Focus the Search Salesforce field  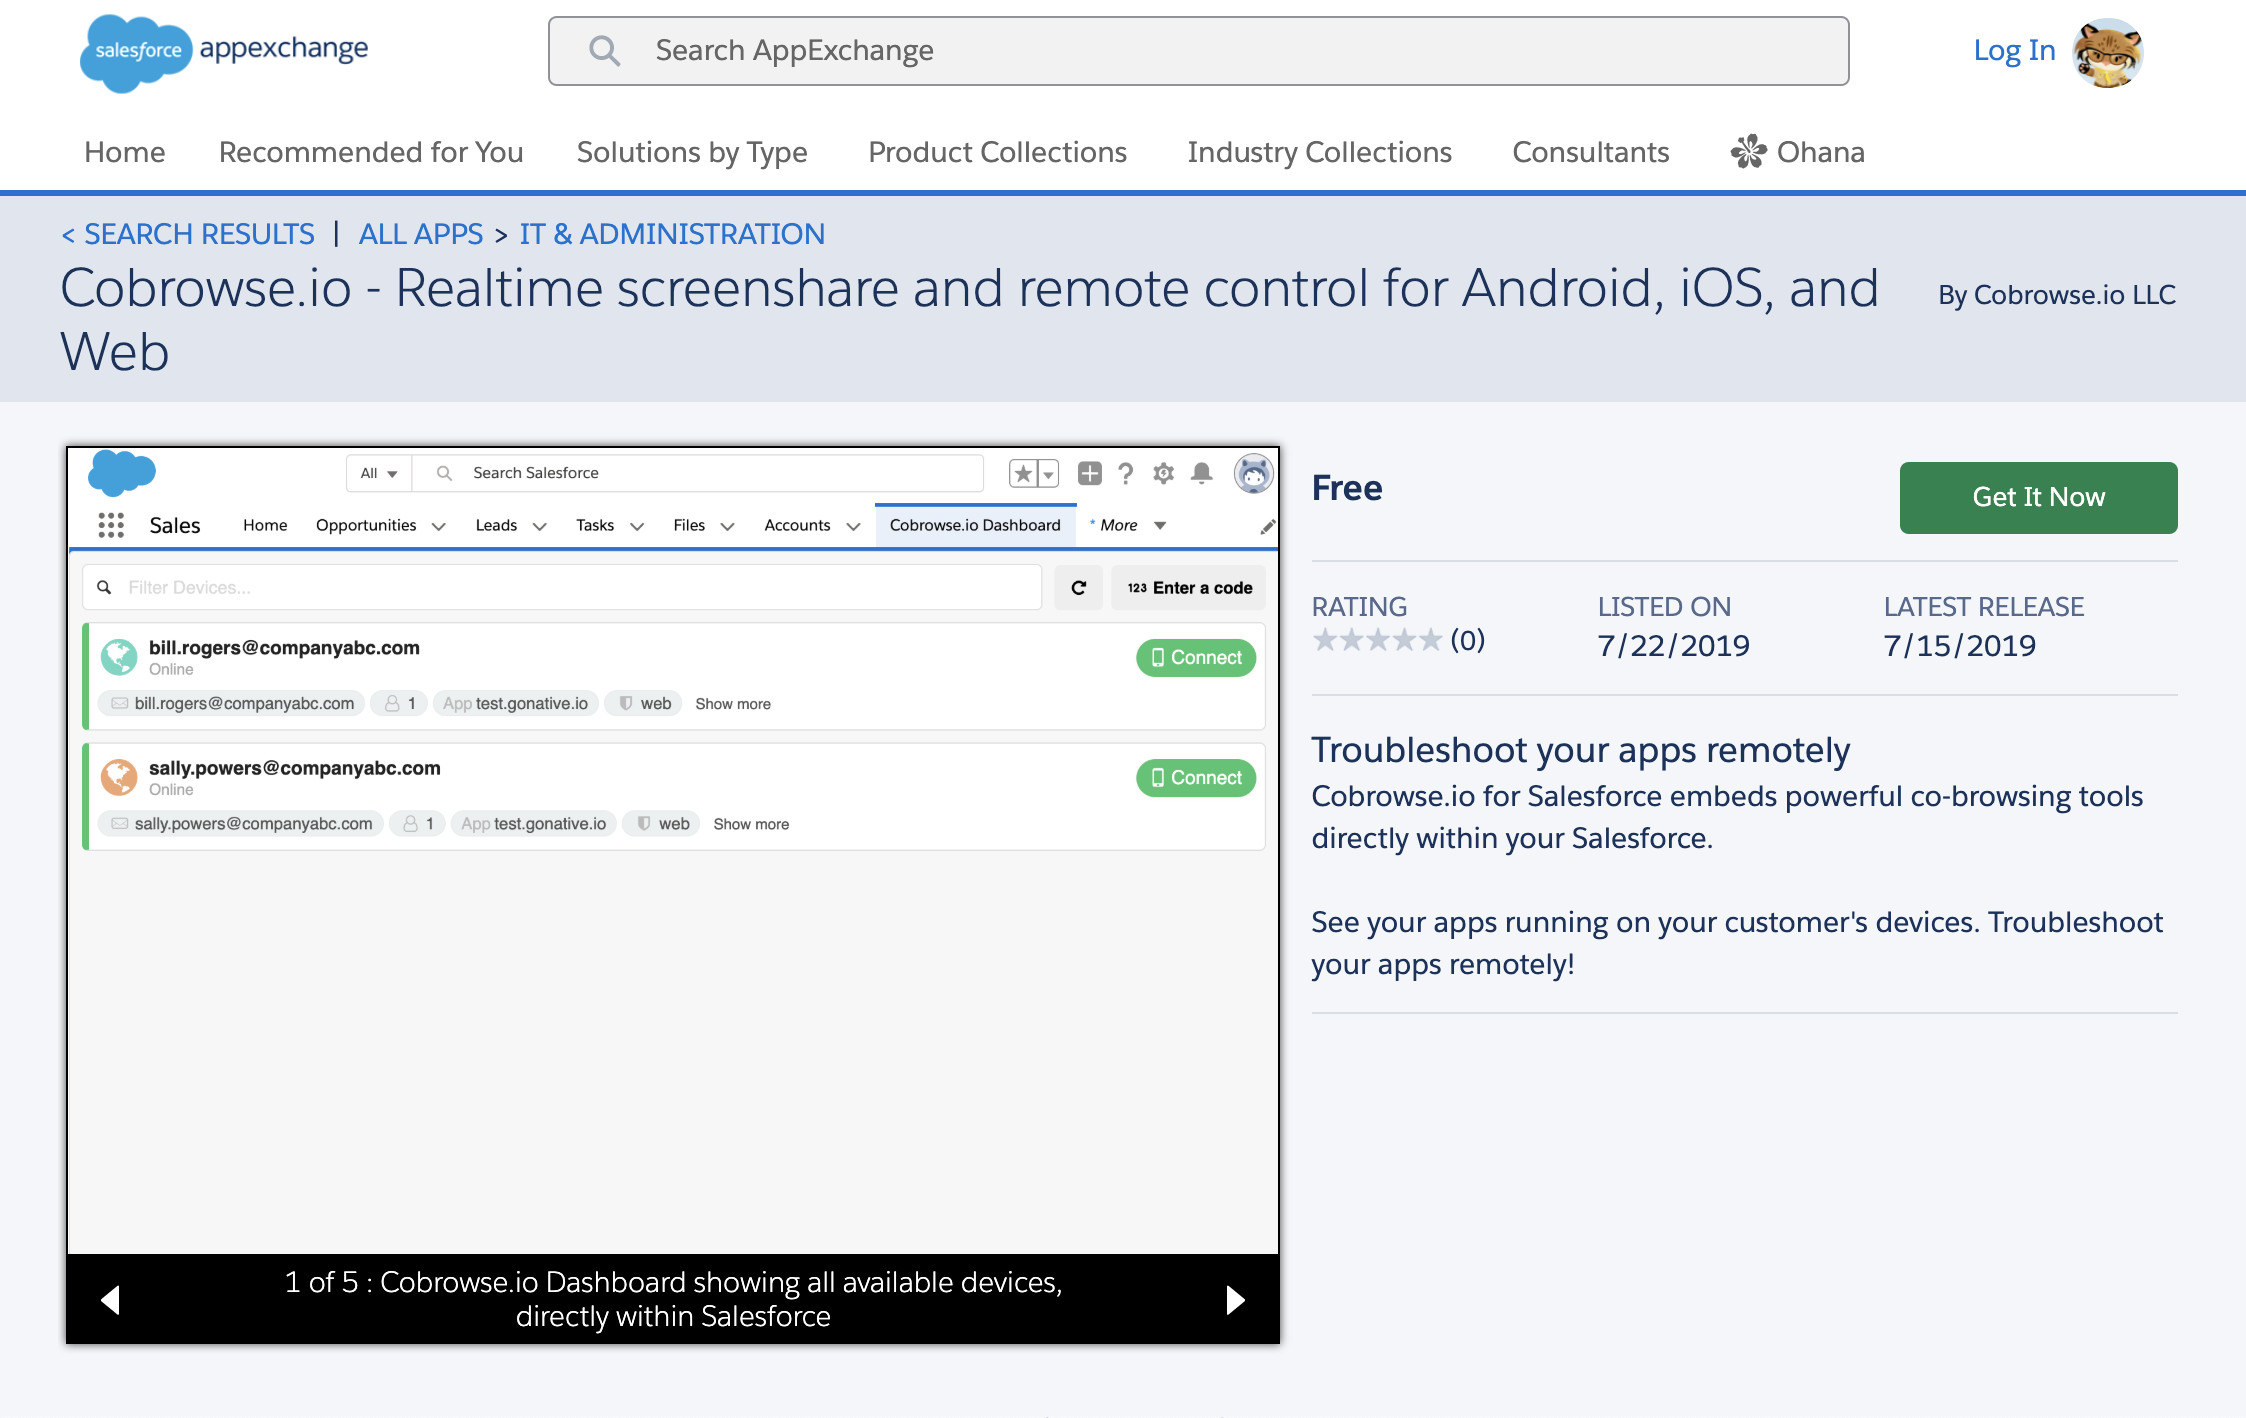tap(696, 473)
